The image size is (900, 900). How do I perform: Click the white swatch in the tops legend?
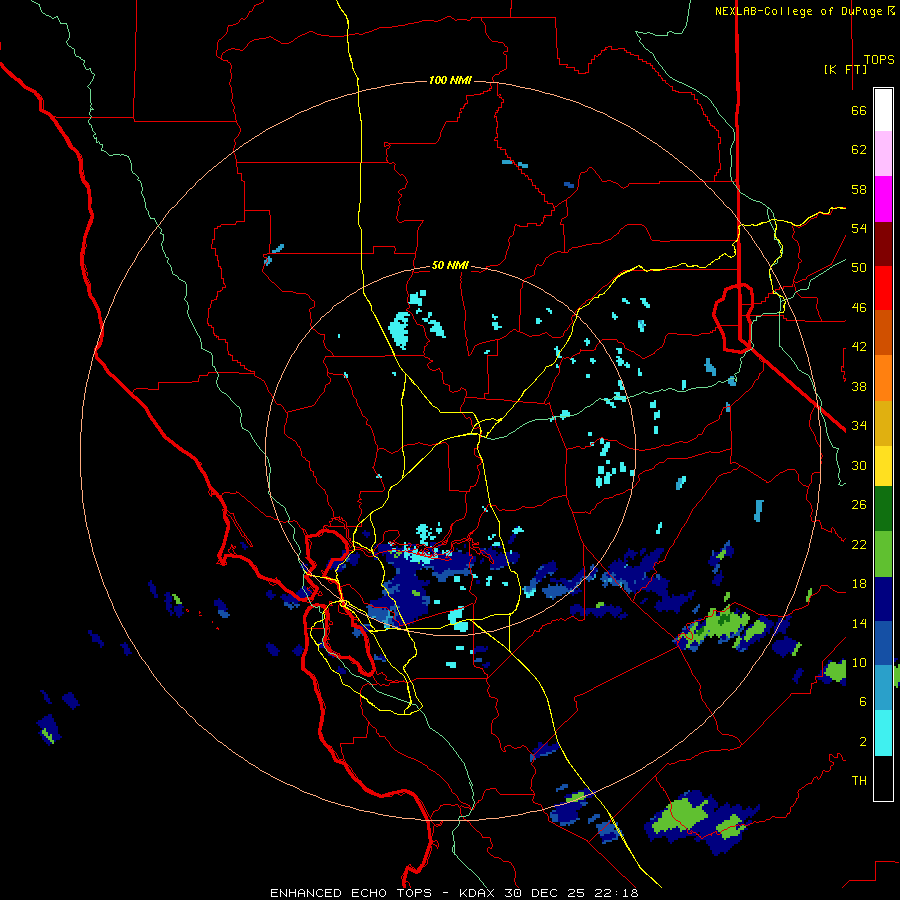(x=883, y=110)
